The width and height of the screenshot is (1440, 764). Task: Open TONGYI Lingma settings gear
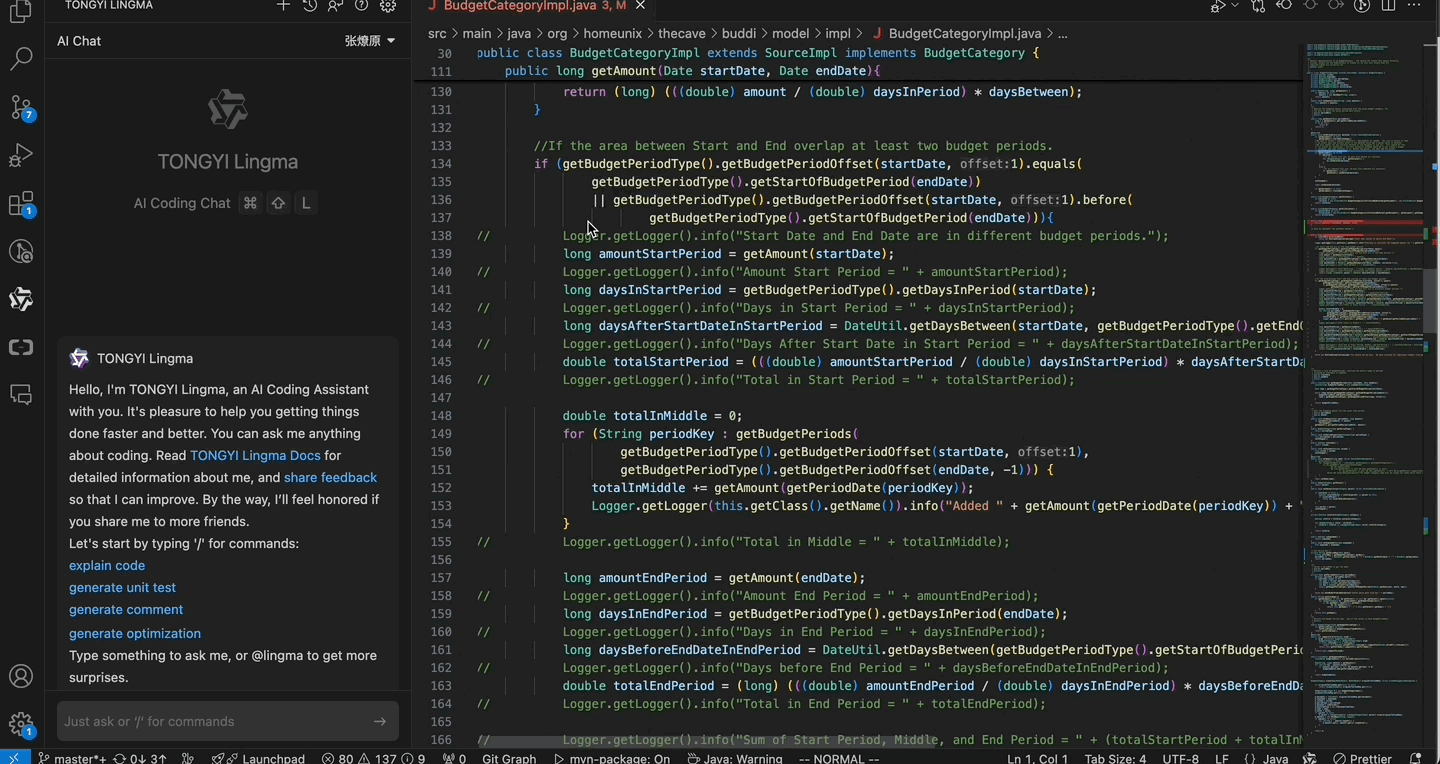(388, 6)
